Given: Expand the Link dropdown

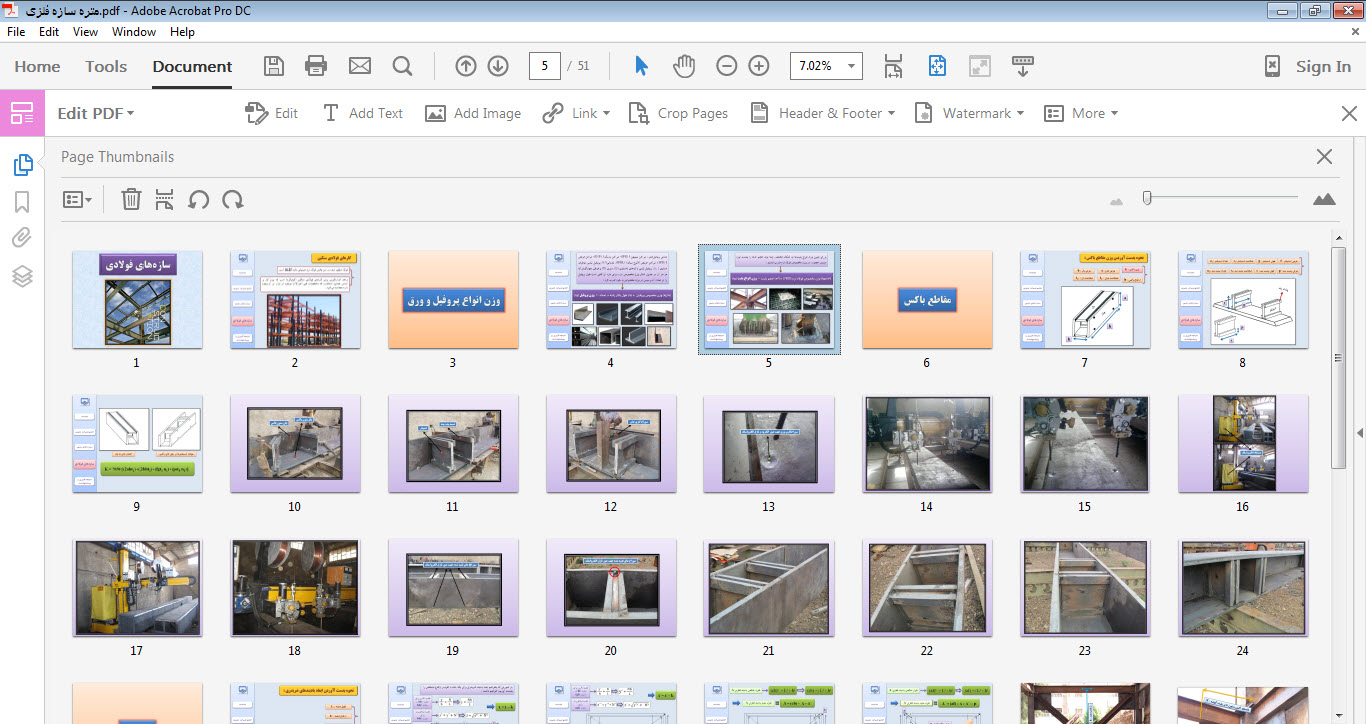Looking at the screenshot, I should 606,114.
